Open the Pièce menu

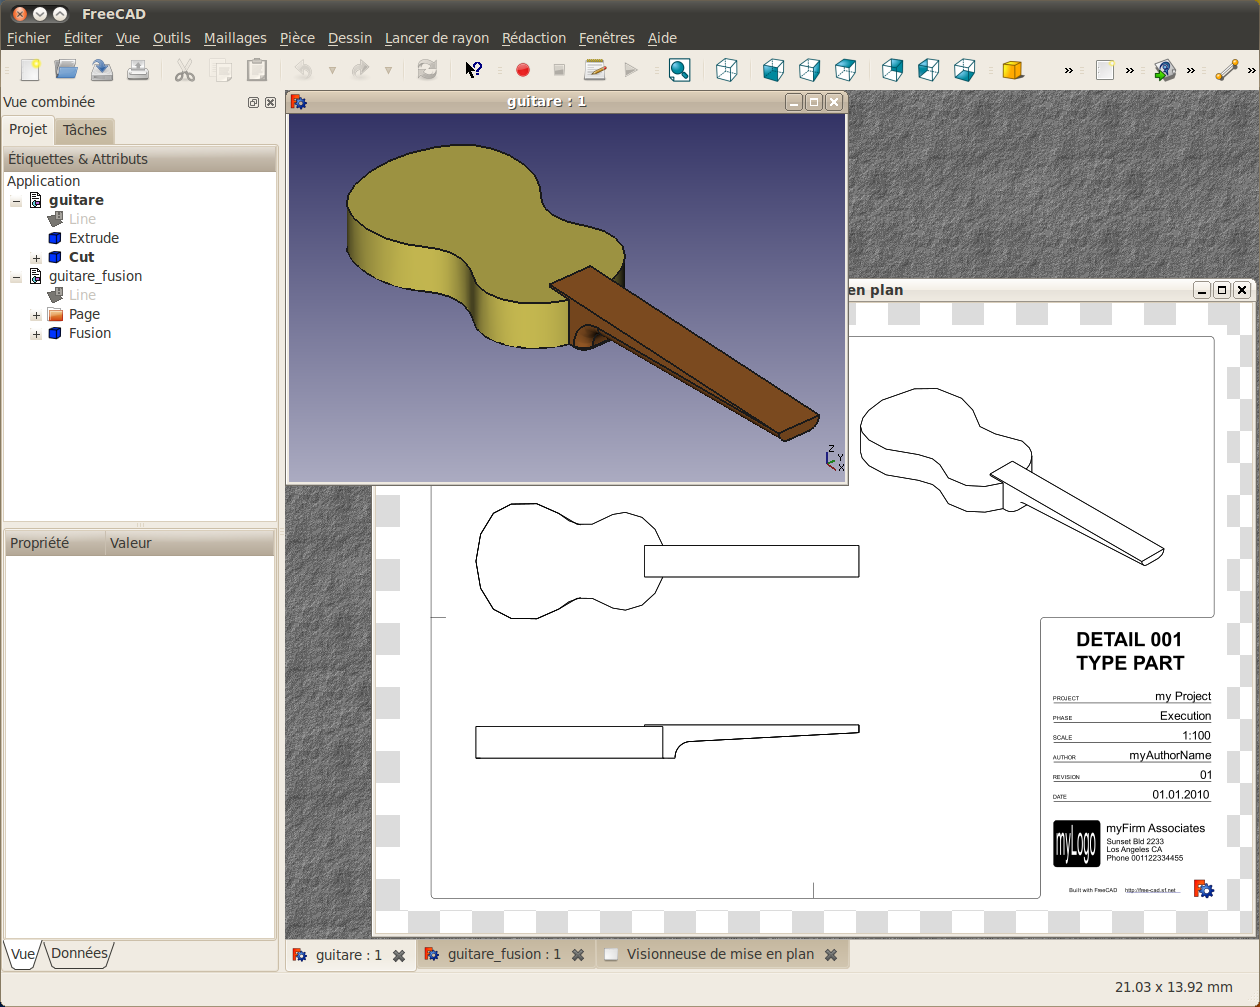pos(297,38)
